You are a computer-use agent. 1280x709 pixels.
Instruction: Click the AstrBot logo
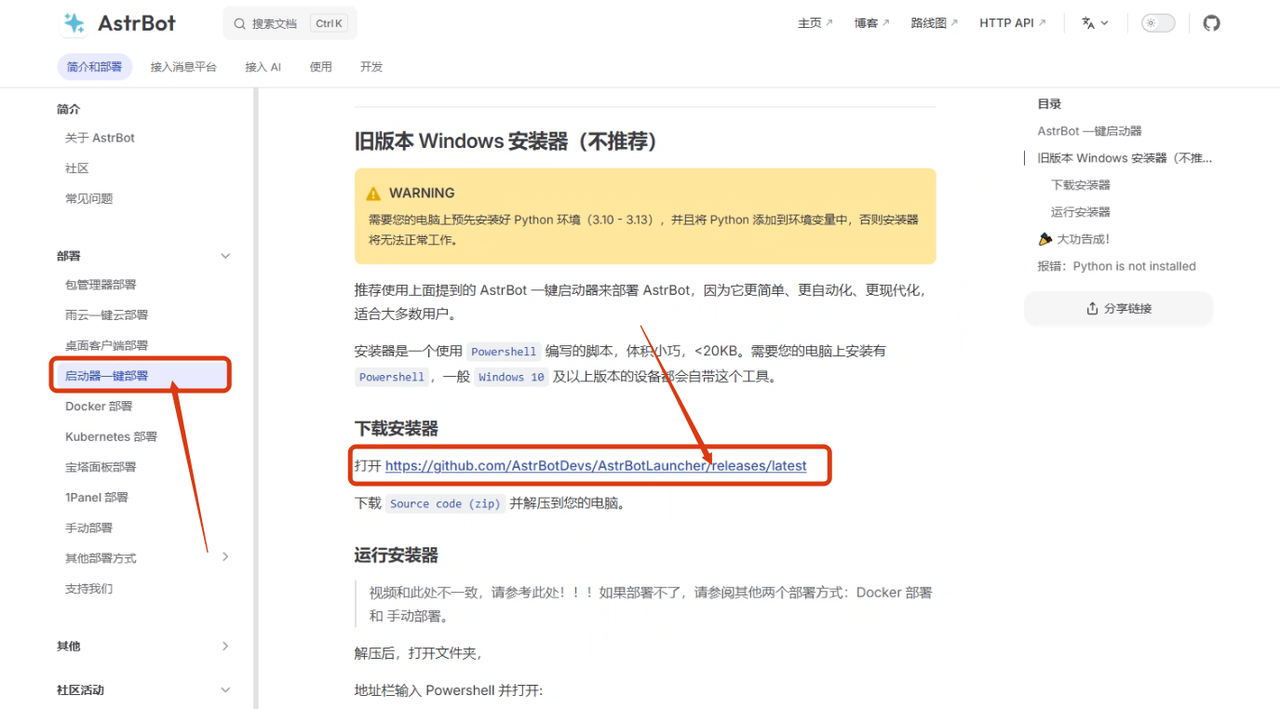(x=119, y=23)
